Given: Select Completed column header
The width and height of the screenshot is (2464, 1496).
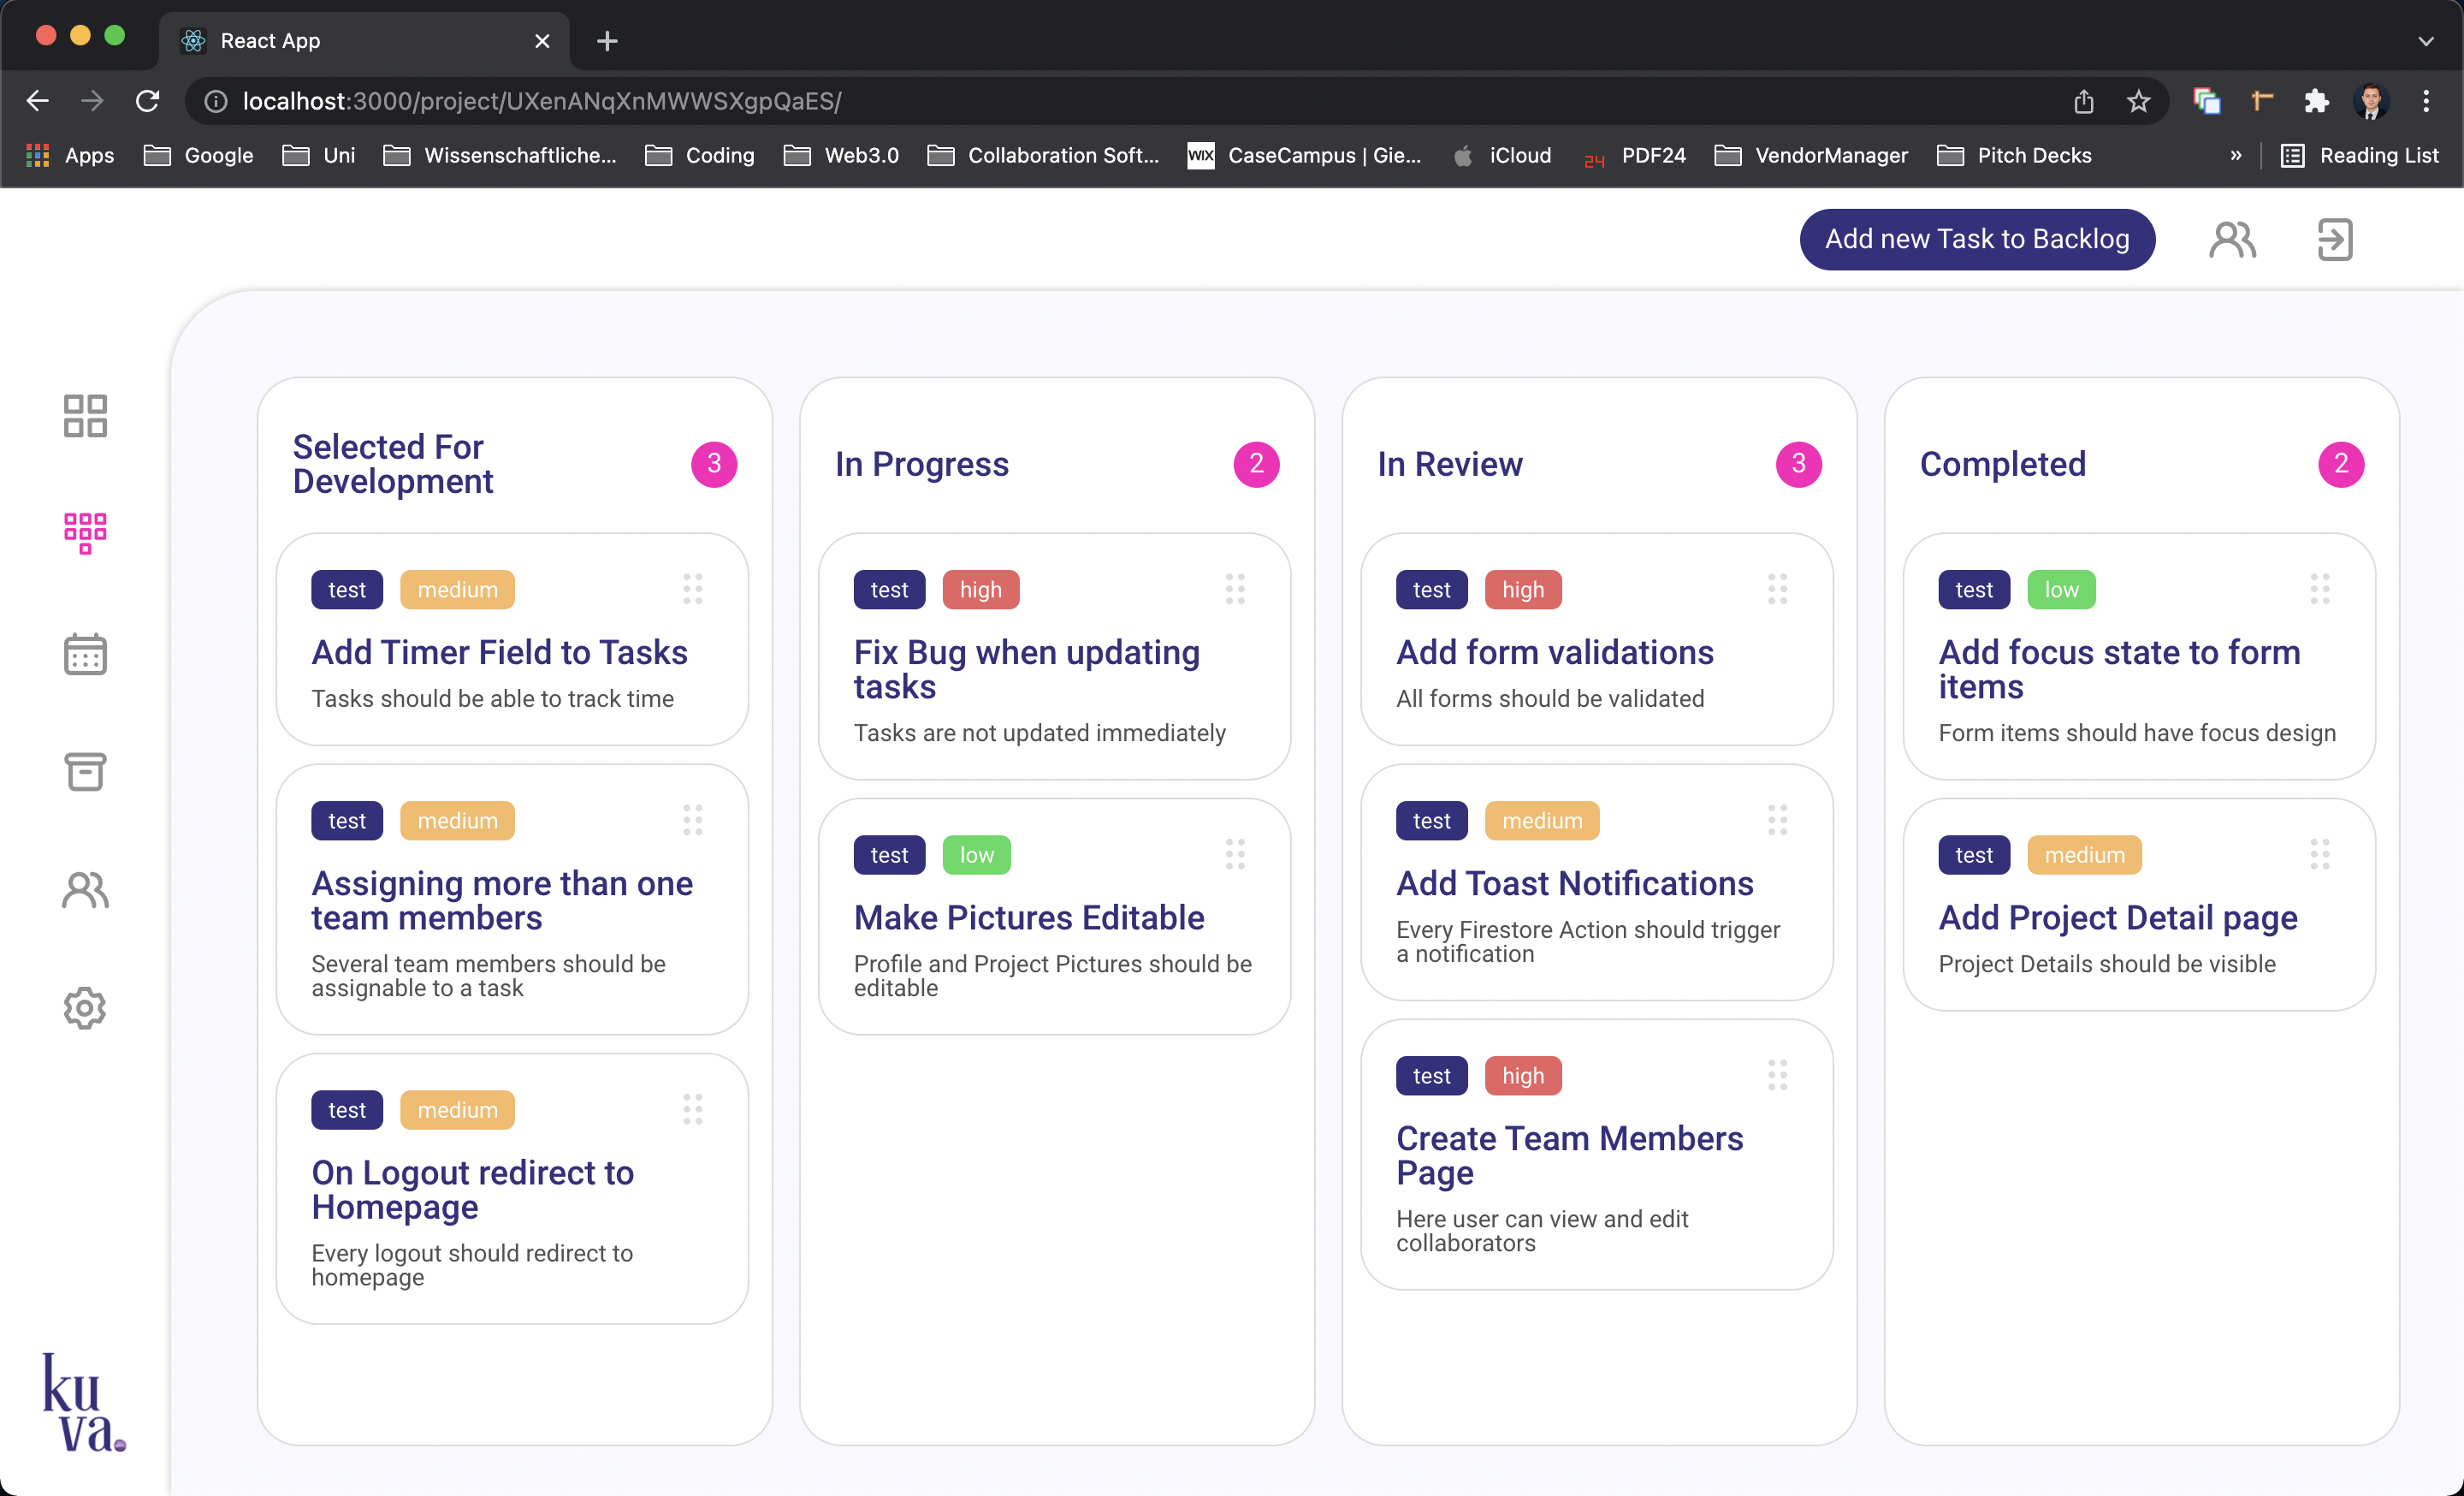Looking at the screenshot, I should (x=2005, y=463).
